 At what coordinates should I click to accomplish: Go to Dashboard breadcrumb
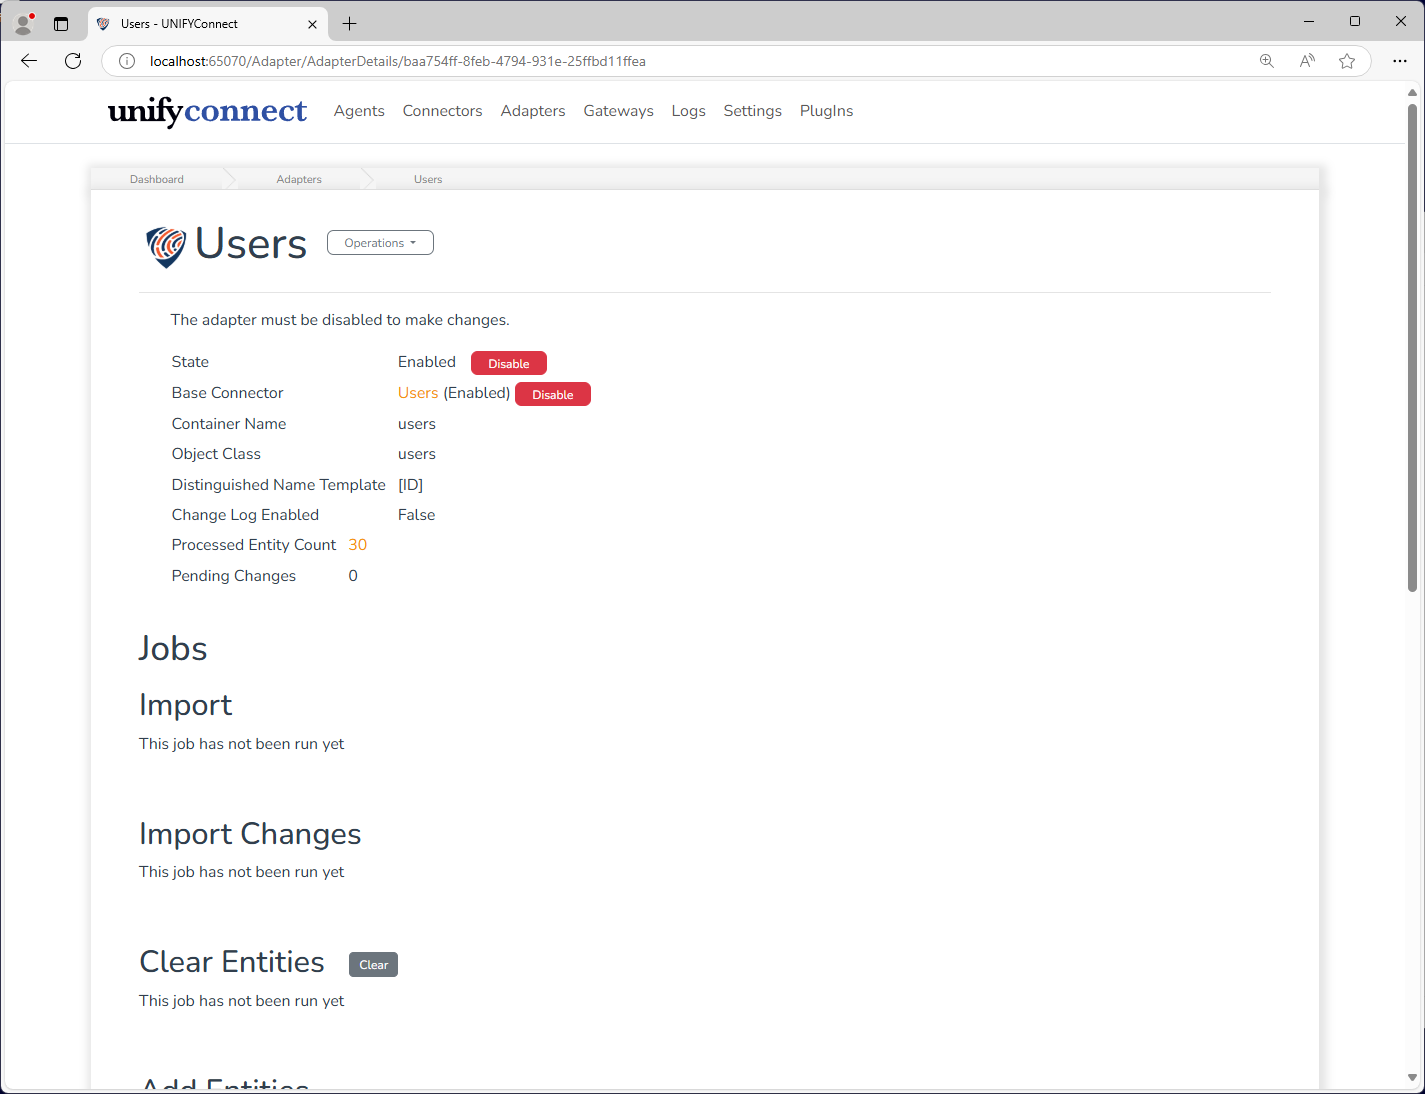(157, 179)
